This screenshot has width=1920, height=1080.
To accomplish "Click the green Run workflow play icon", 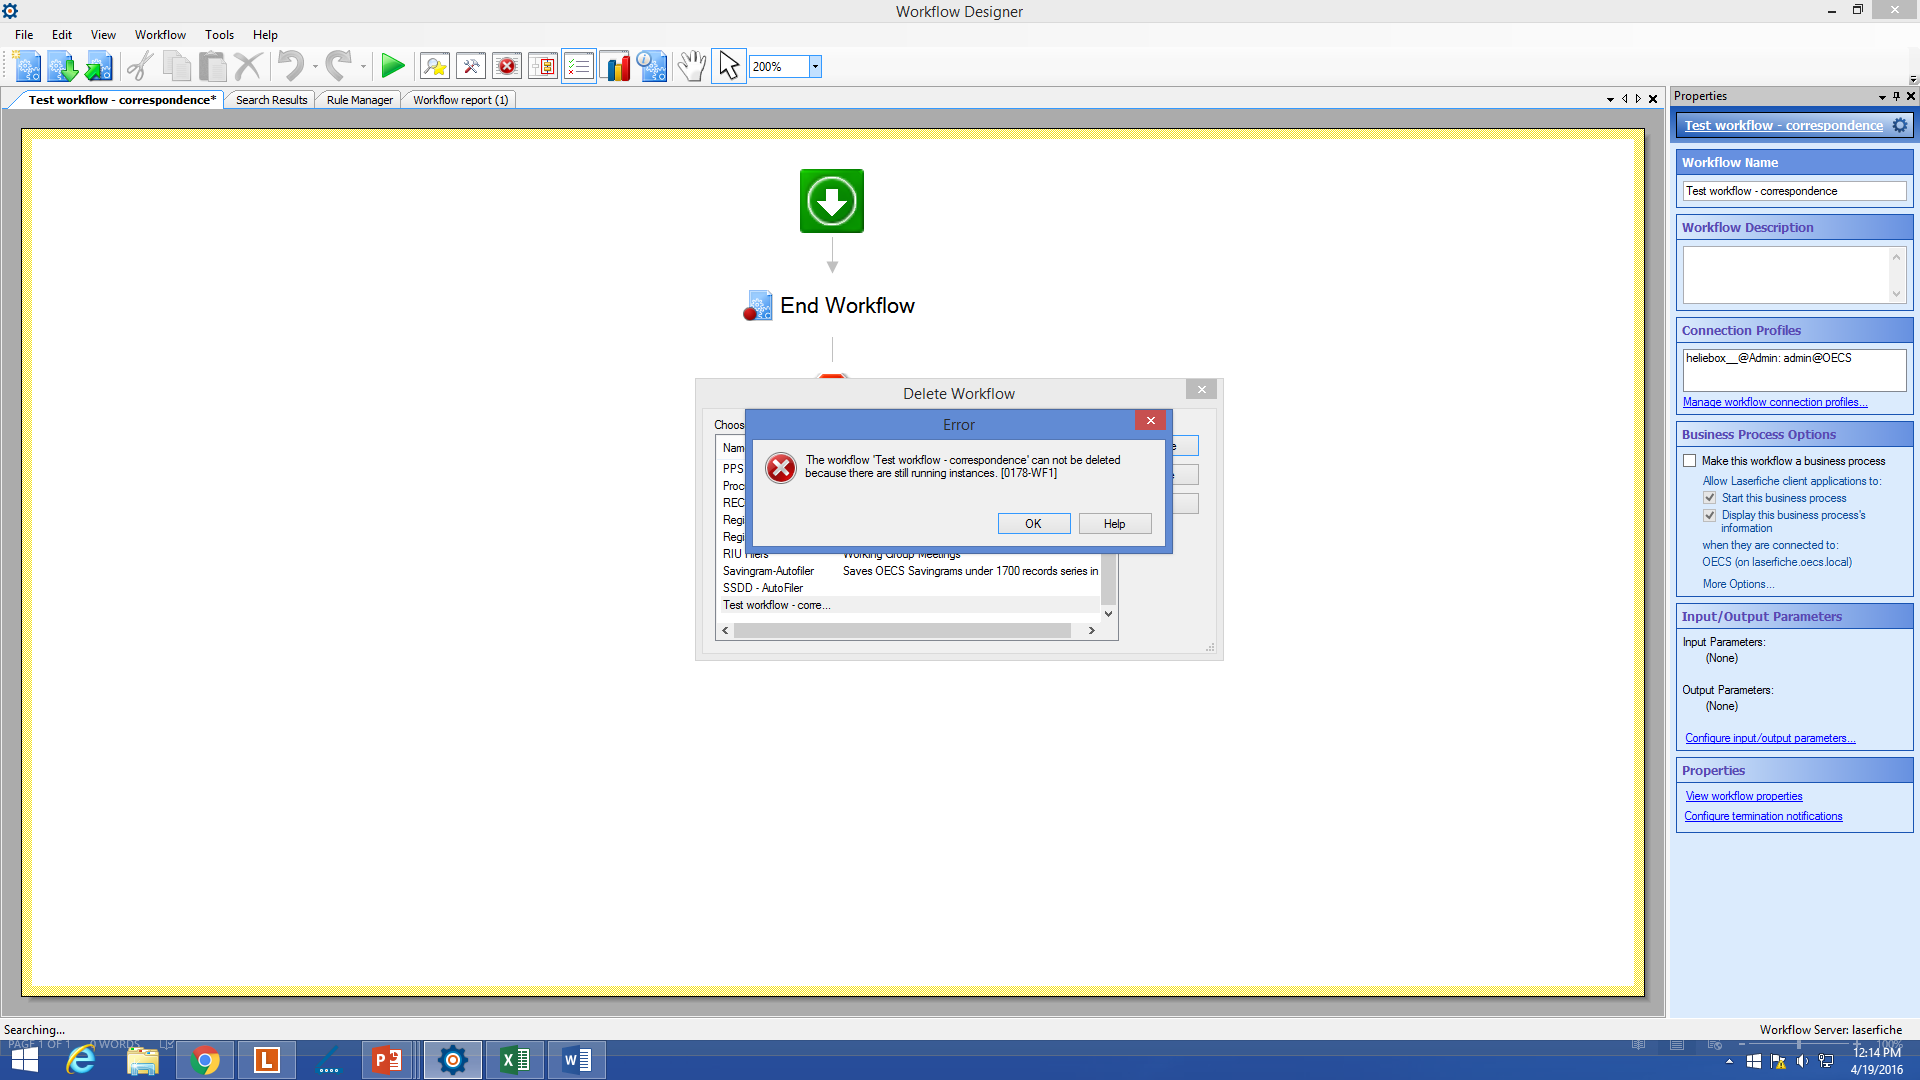I will tap(393, 67).
